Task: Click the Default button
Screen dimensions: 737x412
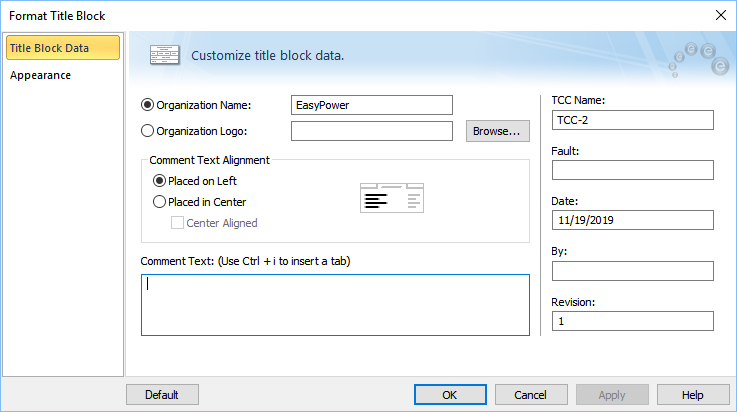Action: 162,395
